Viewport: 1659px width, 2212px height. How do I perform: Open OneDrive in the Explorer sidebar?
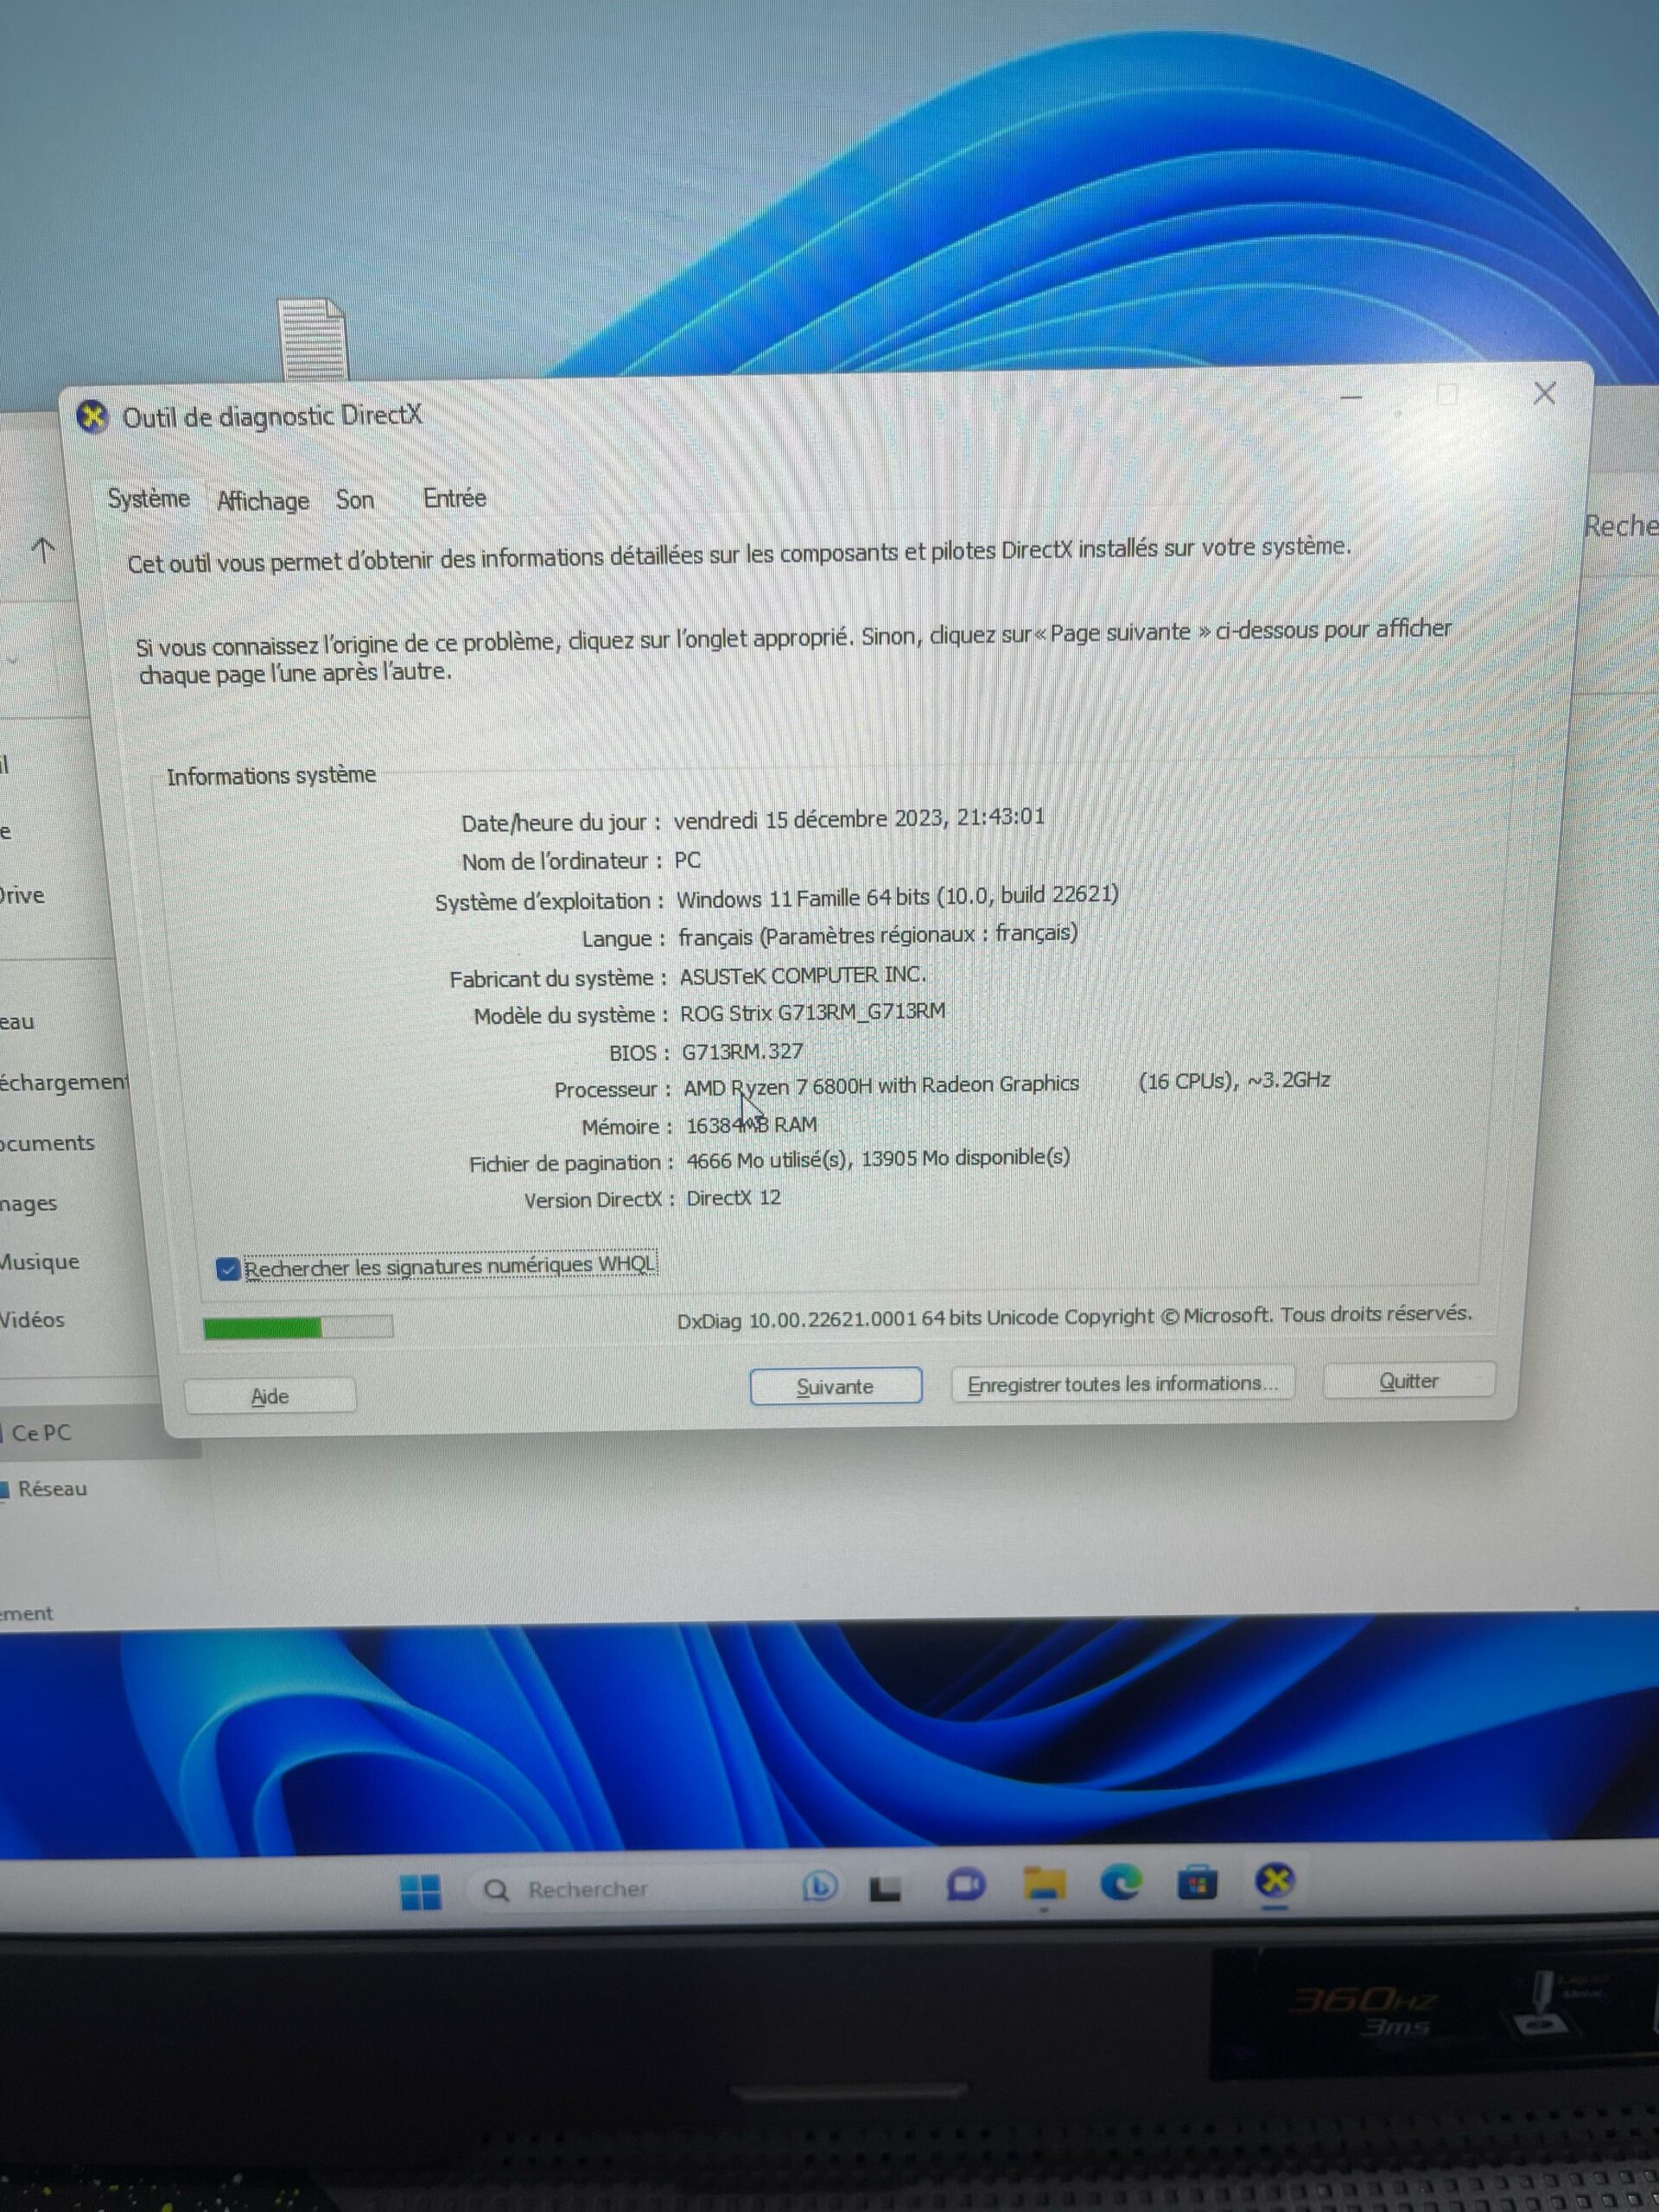[22, 895]
